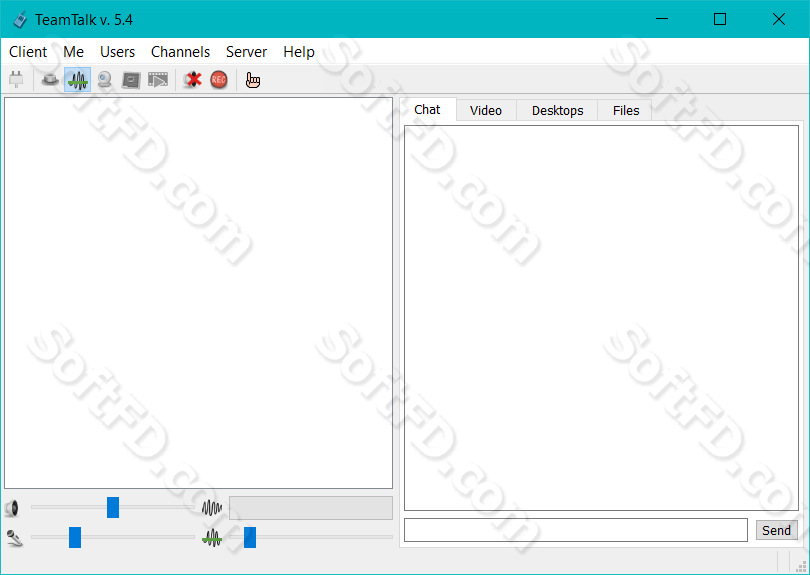This screenshot has width=810, height=575.
Task: Click the connect plug icon in toolbar
Action: [x=17, y=80]
